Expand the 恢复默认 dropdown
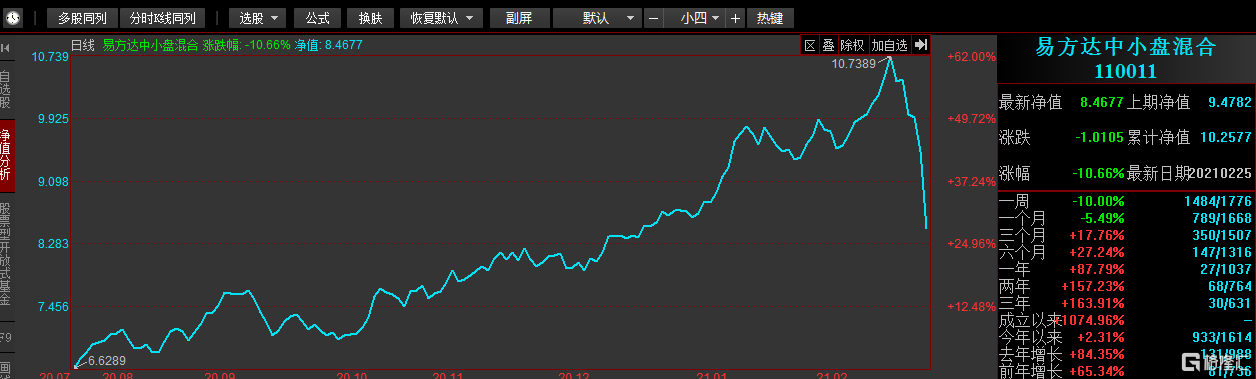1256x379 pixels. coord(441,18)
